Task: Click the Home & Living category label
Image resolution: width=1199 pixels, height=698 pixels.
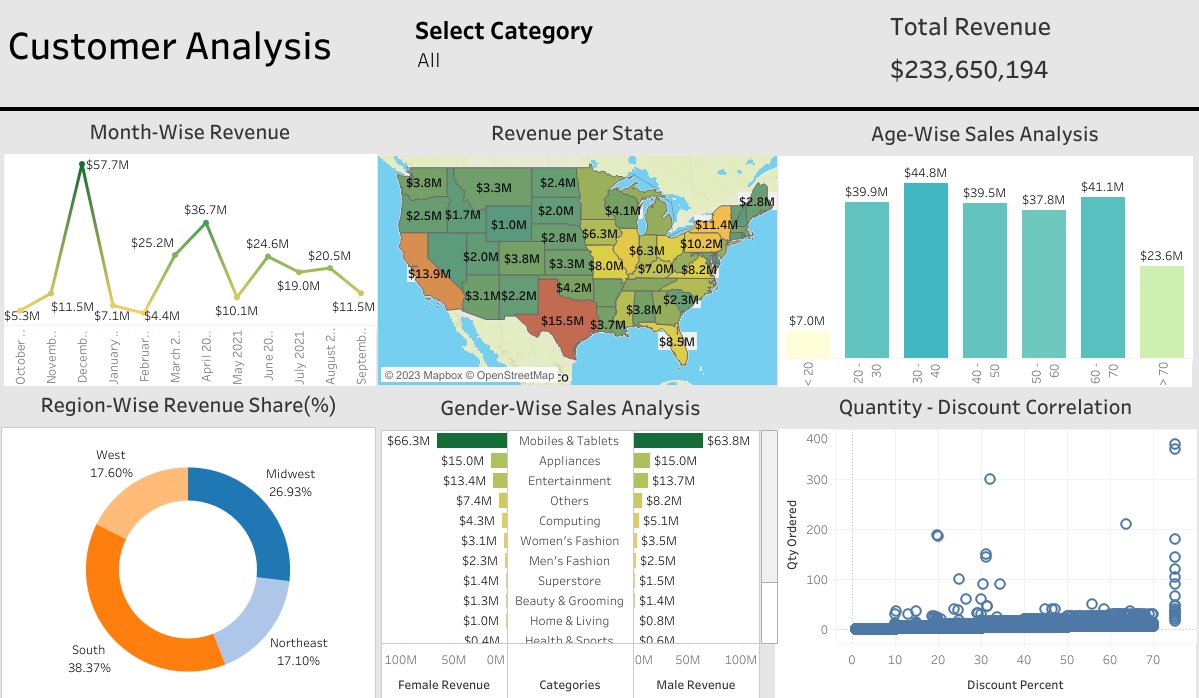Action: tap(570, 621)
